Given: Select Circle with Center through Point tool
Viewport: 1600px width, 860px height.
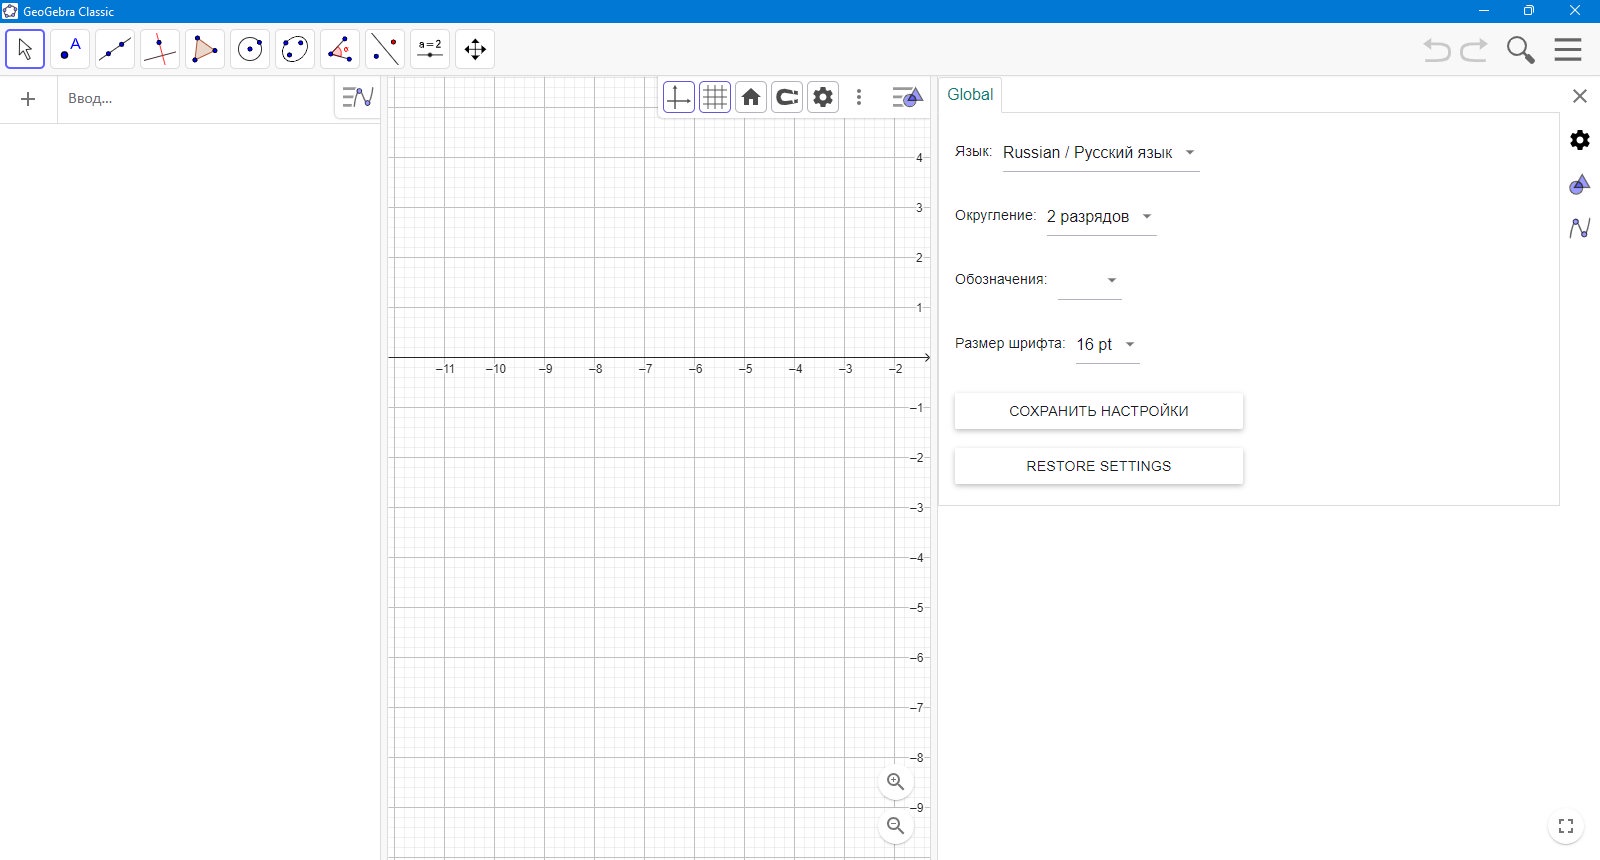Looking at the screenshot, I should (x=250, y=49).
